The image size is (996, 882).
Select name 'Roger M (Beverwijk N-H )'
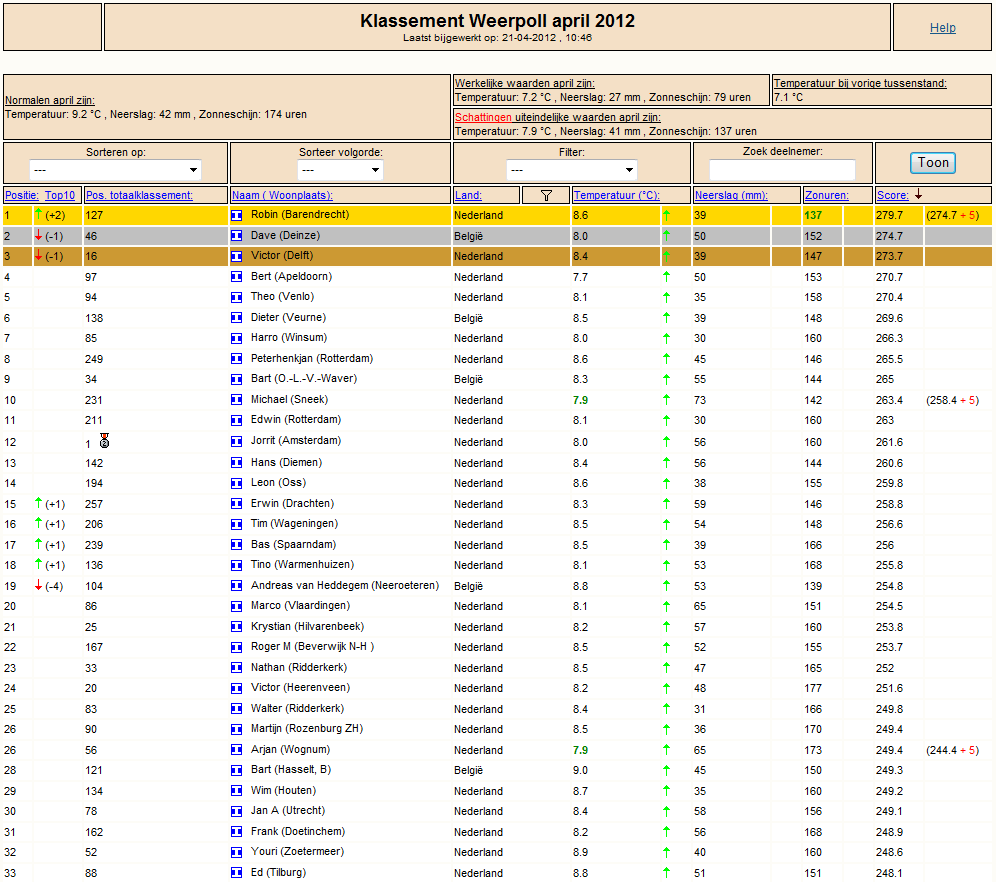coord(313,646)
